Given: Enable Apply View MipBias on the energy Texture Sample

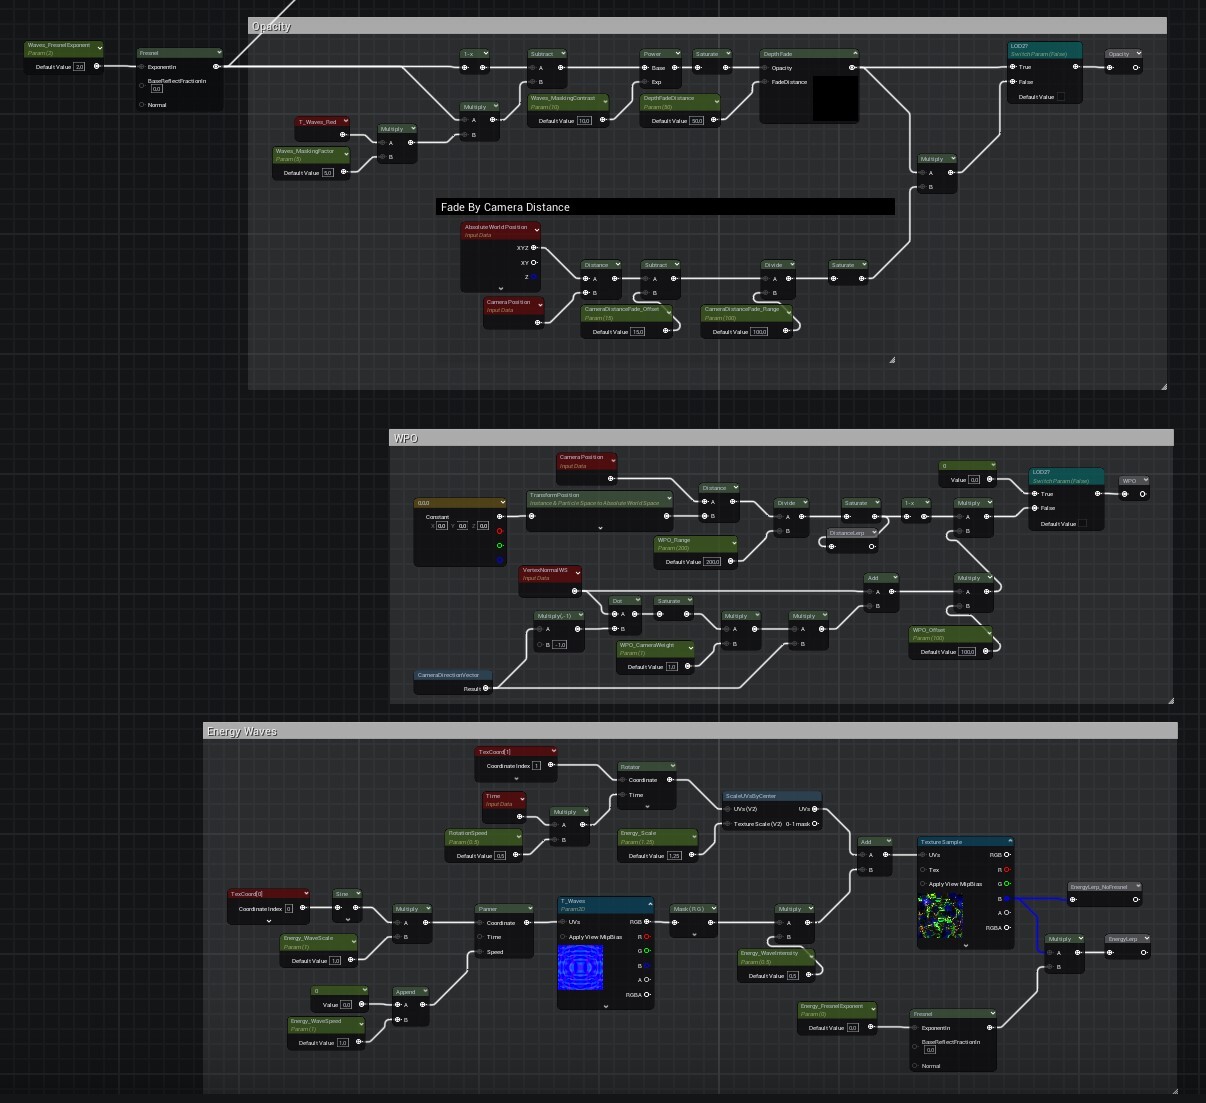Looking at the screenshot, I should coord(923,883).
